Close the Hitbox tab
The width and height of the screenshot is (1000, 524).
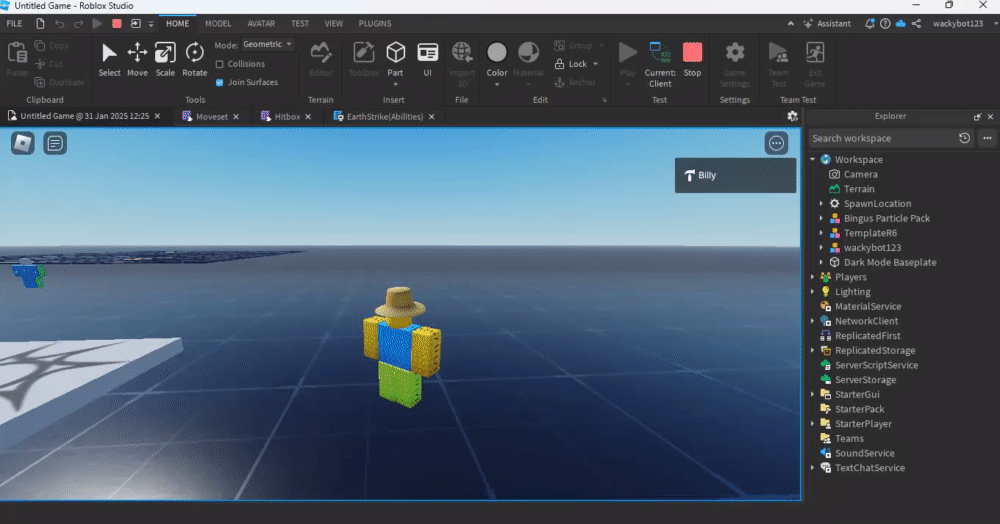[x=308, y=117]
